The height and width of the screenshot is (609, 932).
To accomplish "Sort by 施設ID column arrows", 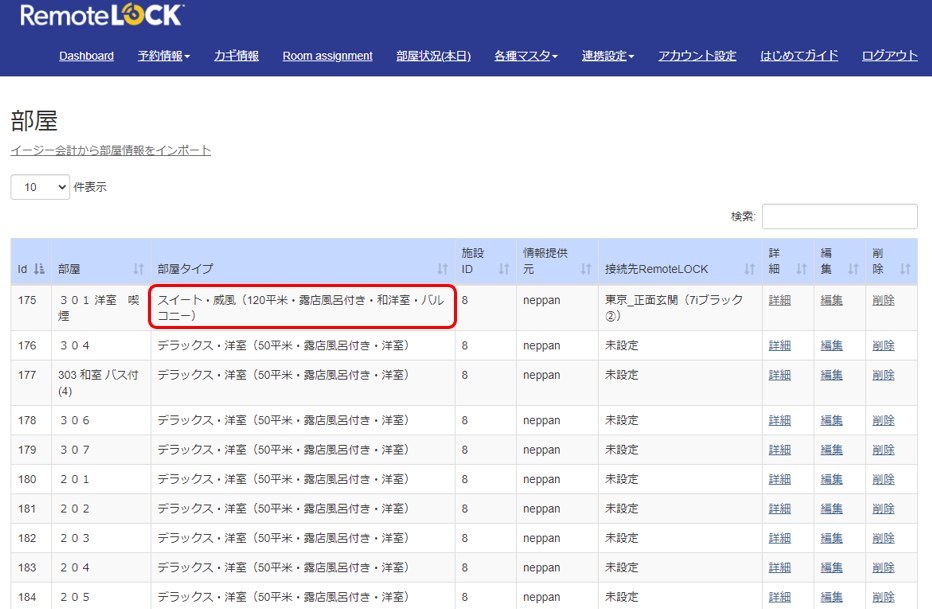I will tap(504, 269).
